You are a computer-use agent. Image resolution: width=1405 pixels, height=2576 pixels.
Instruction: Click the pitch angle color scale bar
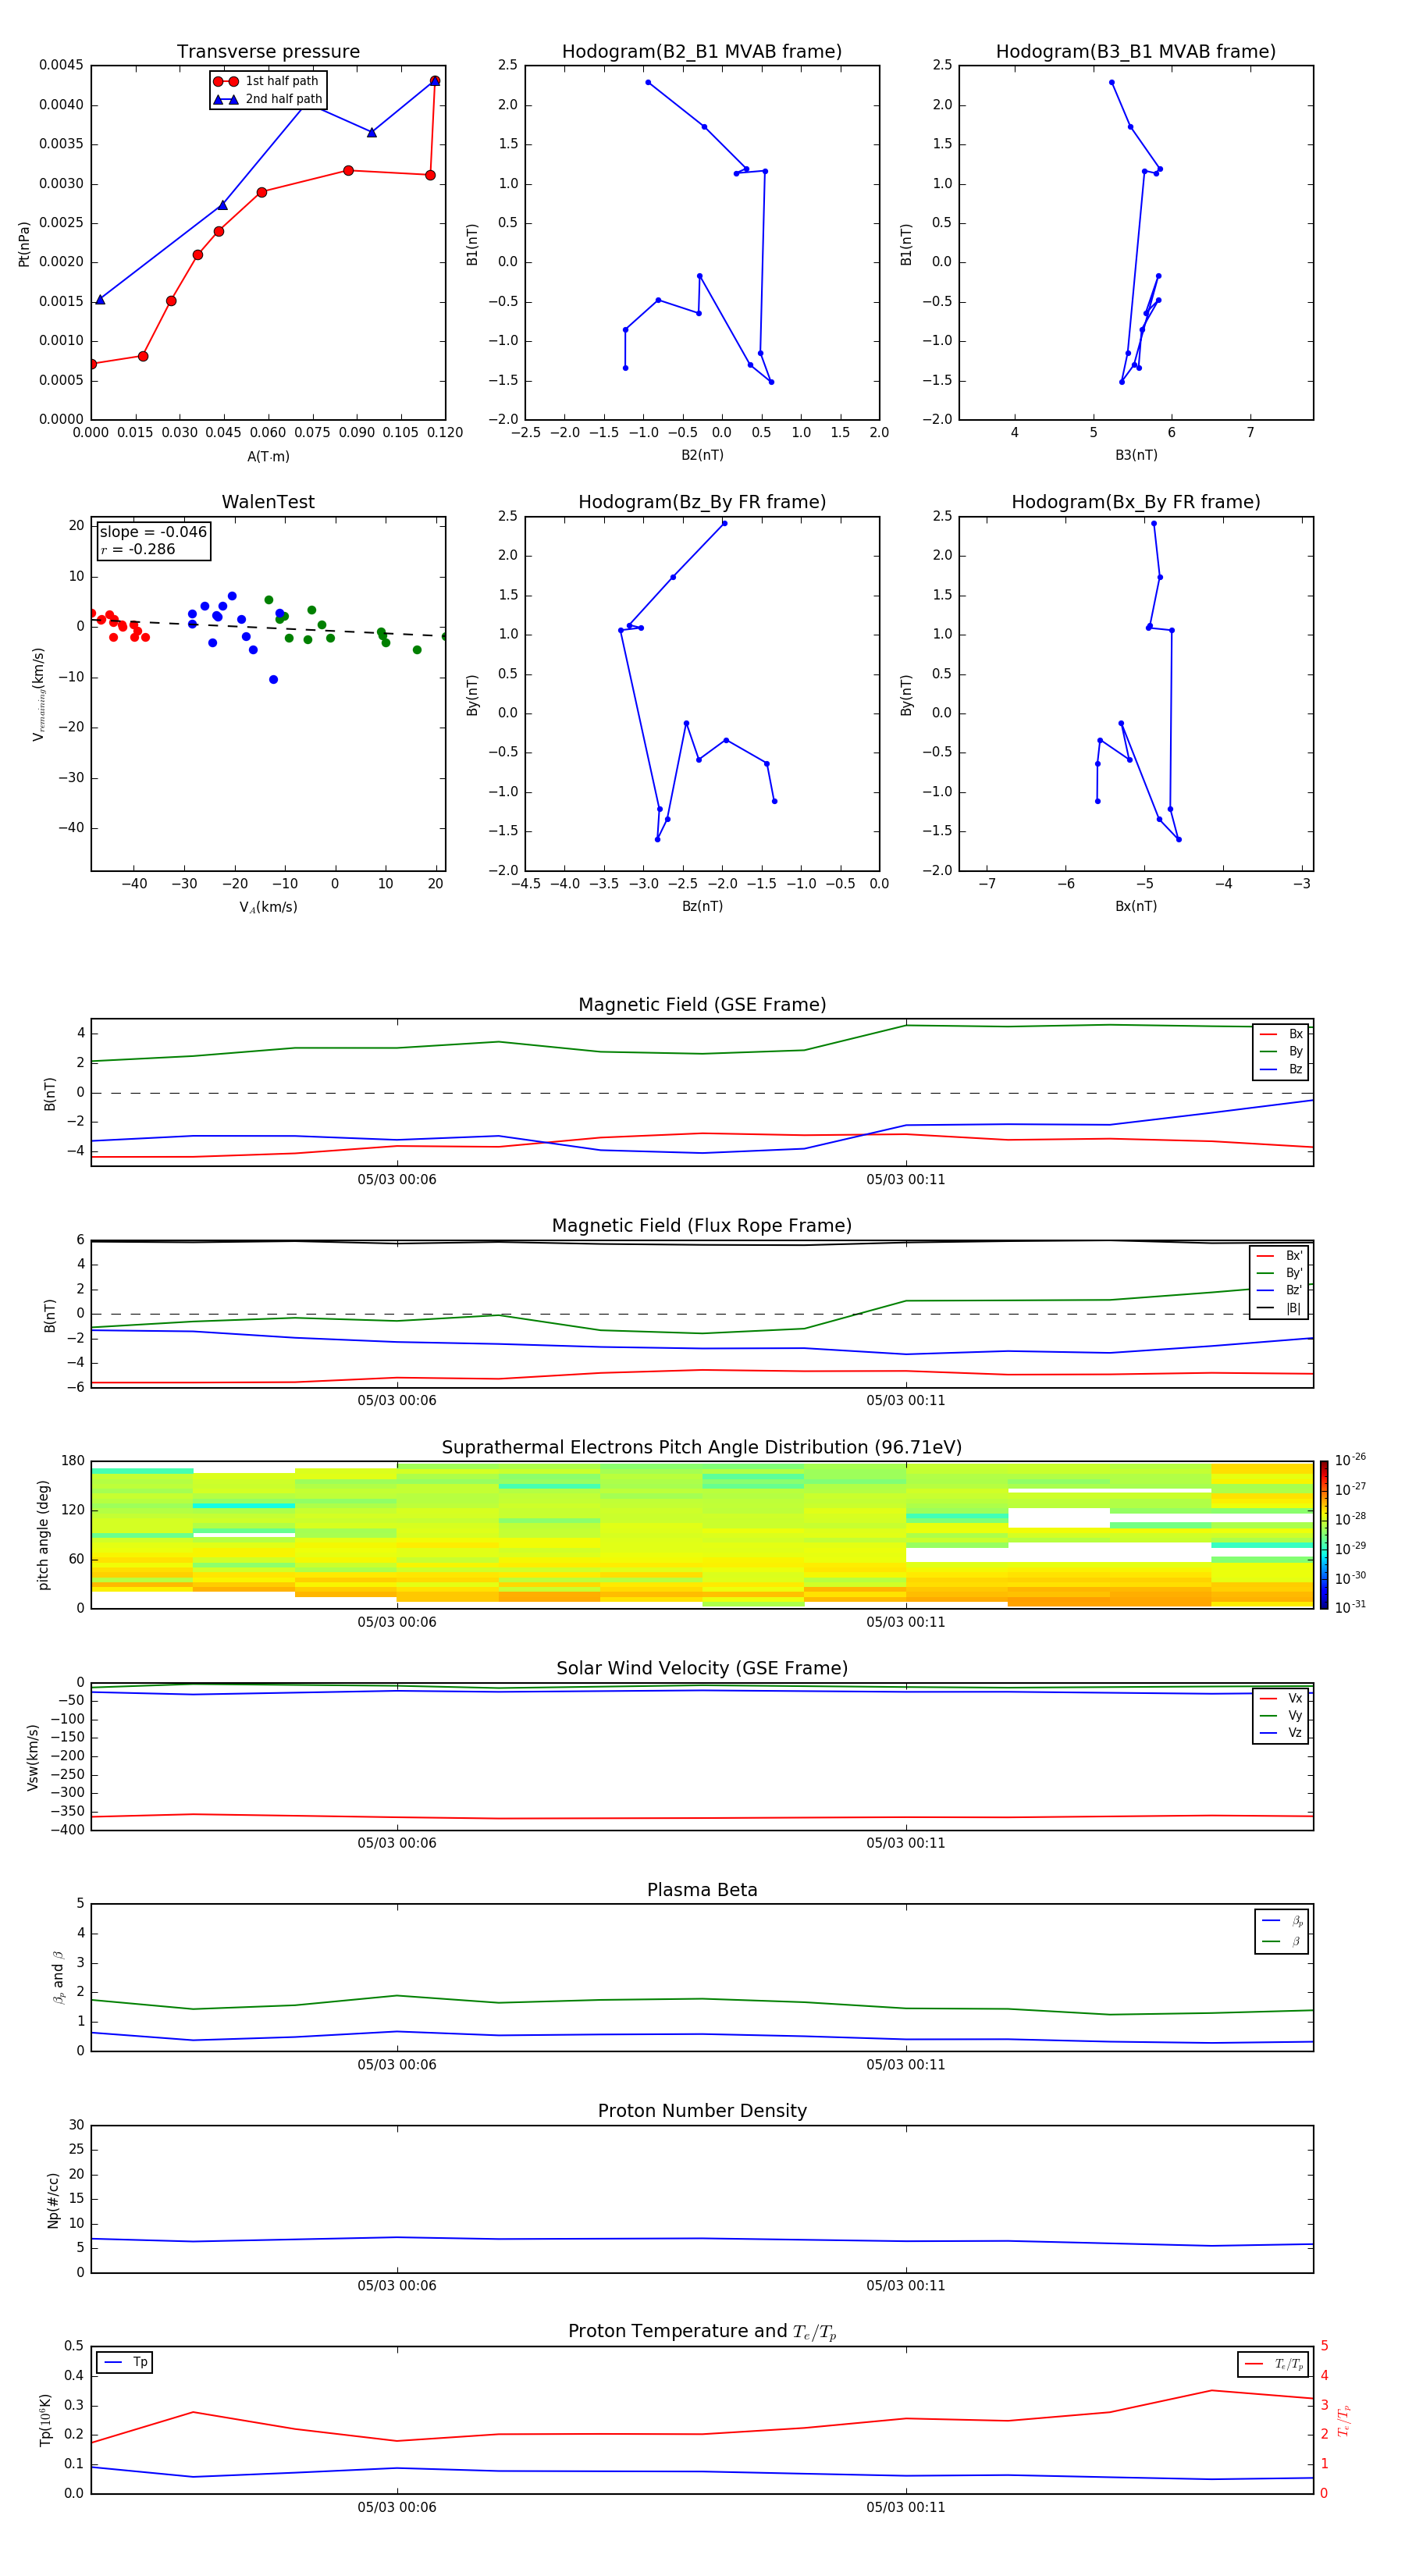coord(1324,1535)
